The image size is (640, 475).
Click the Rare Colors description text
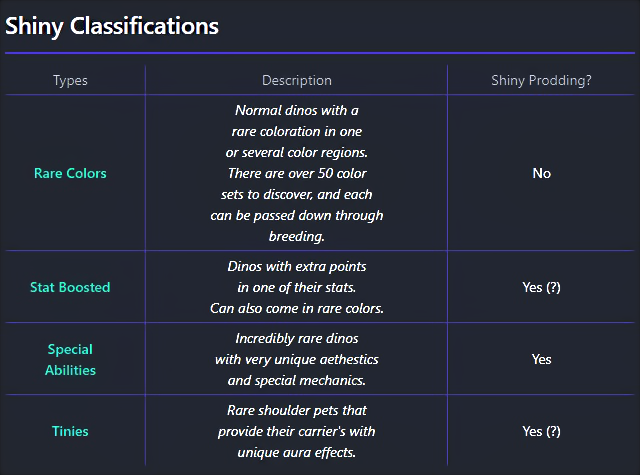tap(297, 173)
